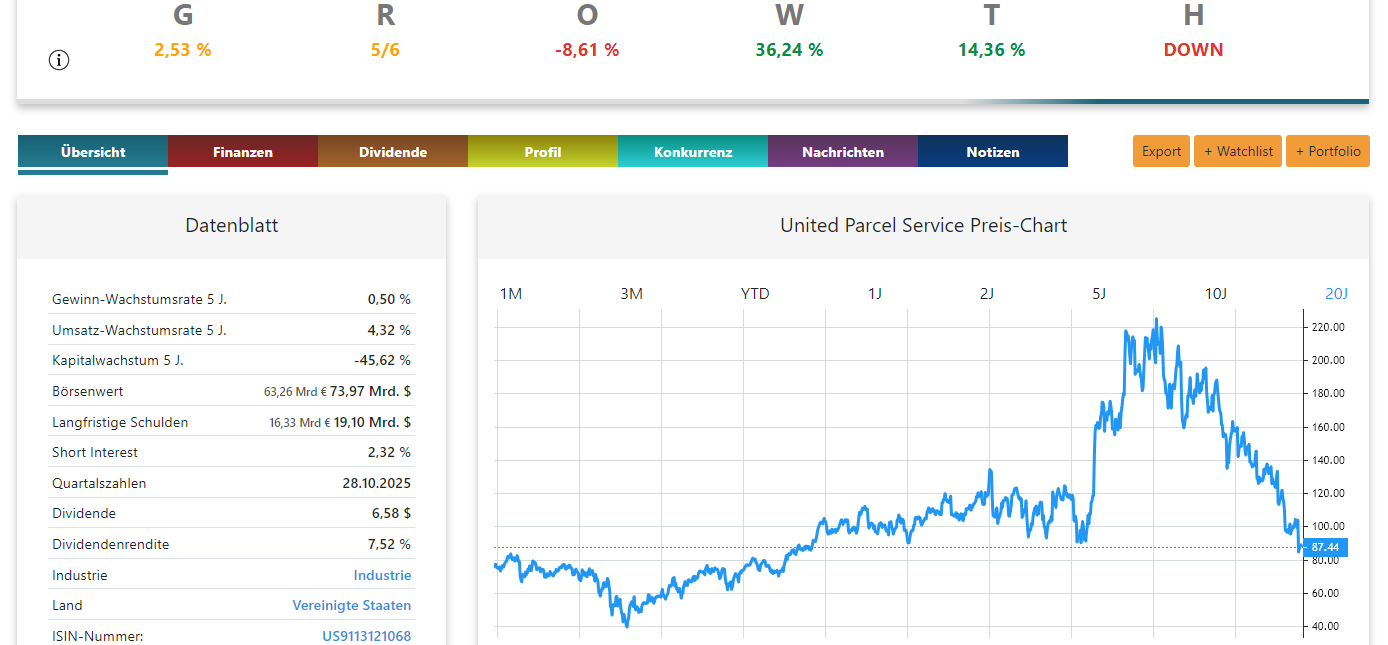The width and height of the screenshot is (1388, 645).
Task: Click the G score 2,53 %
Action: [x=183, y=50]
